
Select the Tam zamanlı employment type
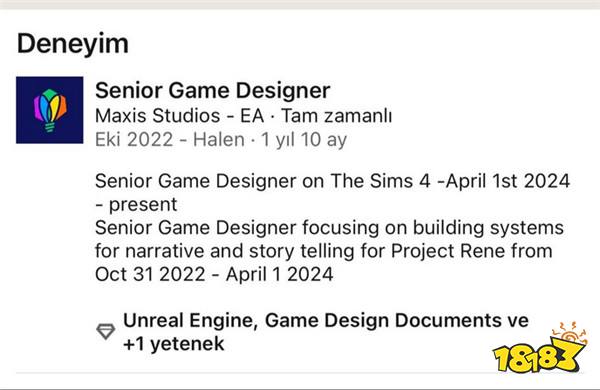coord(336,116)
